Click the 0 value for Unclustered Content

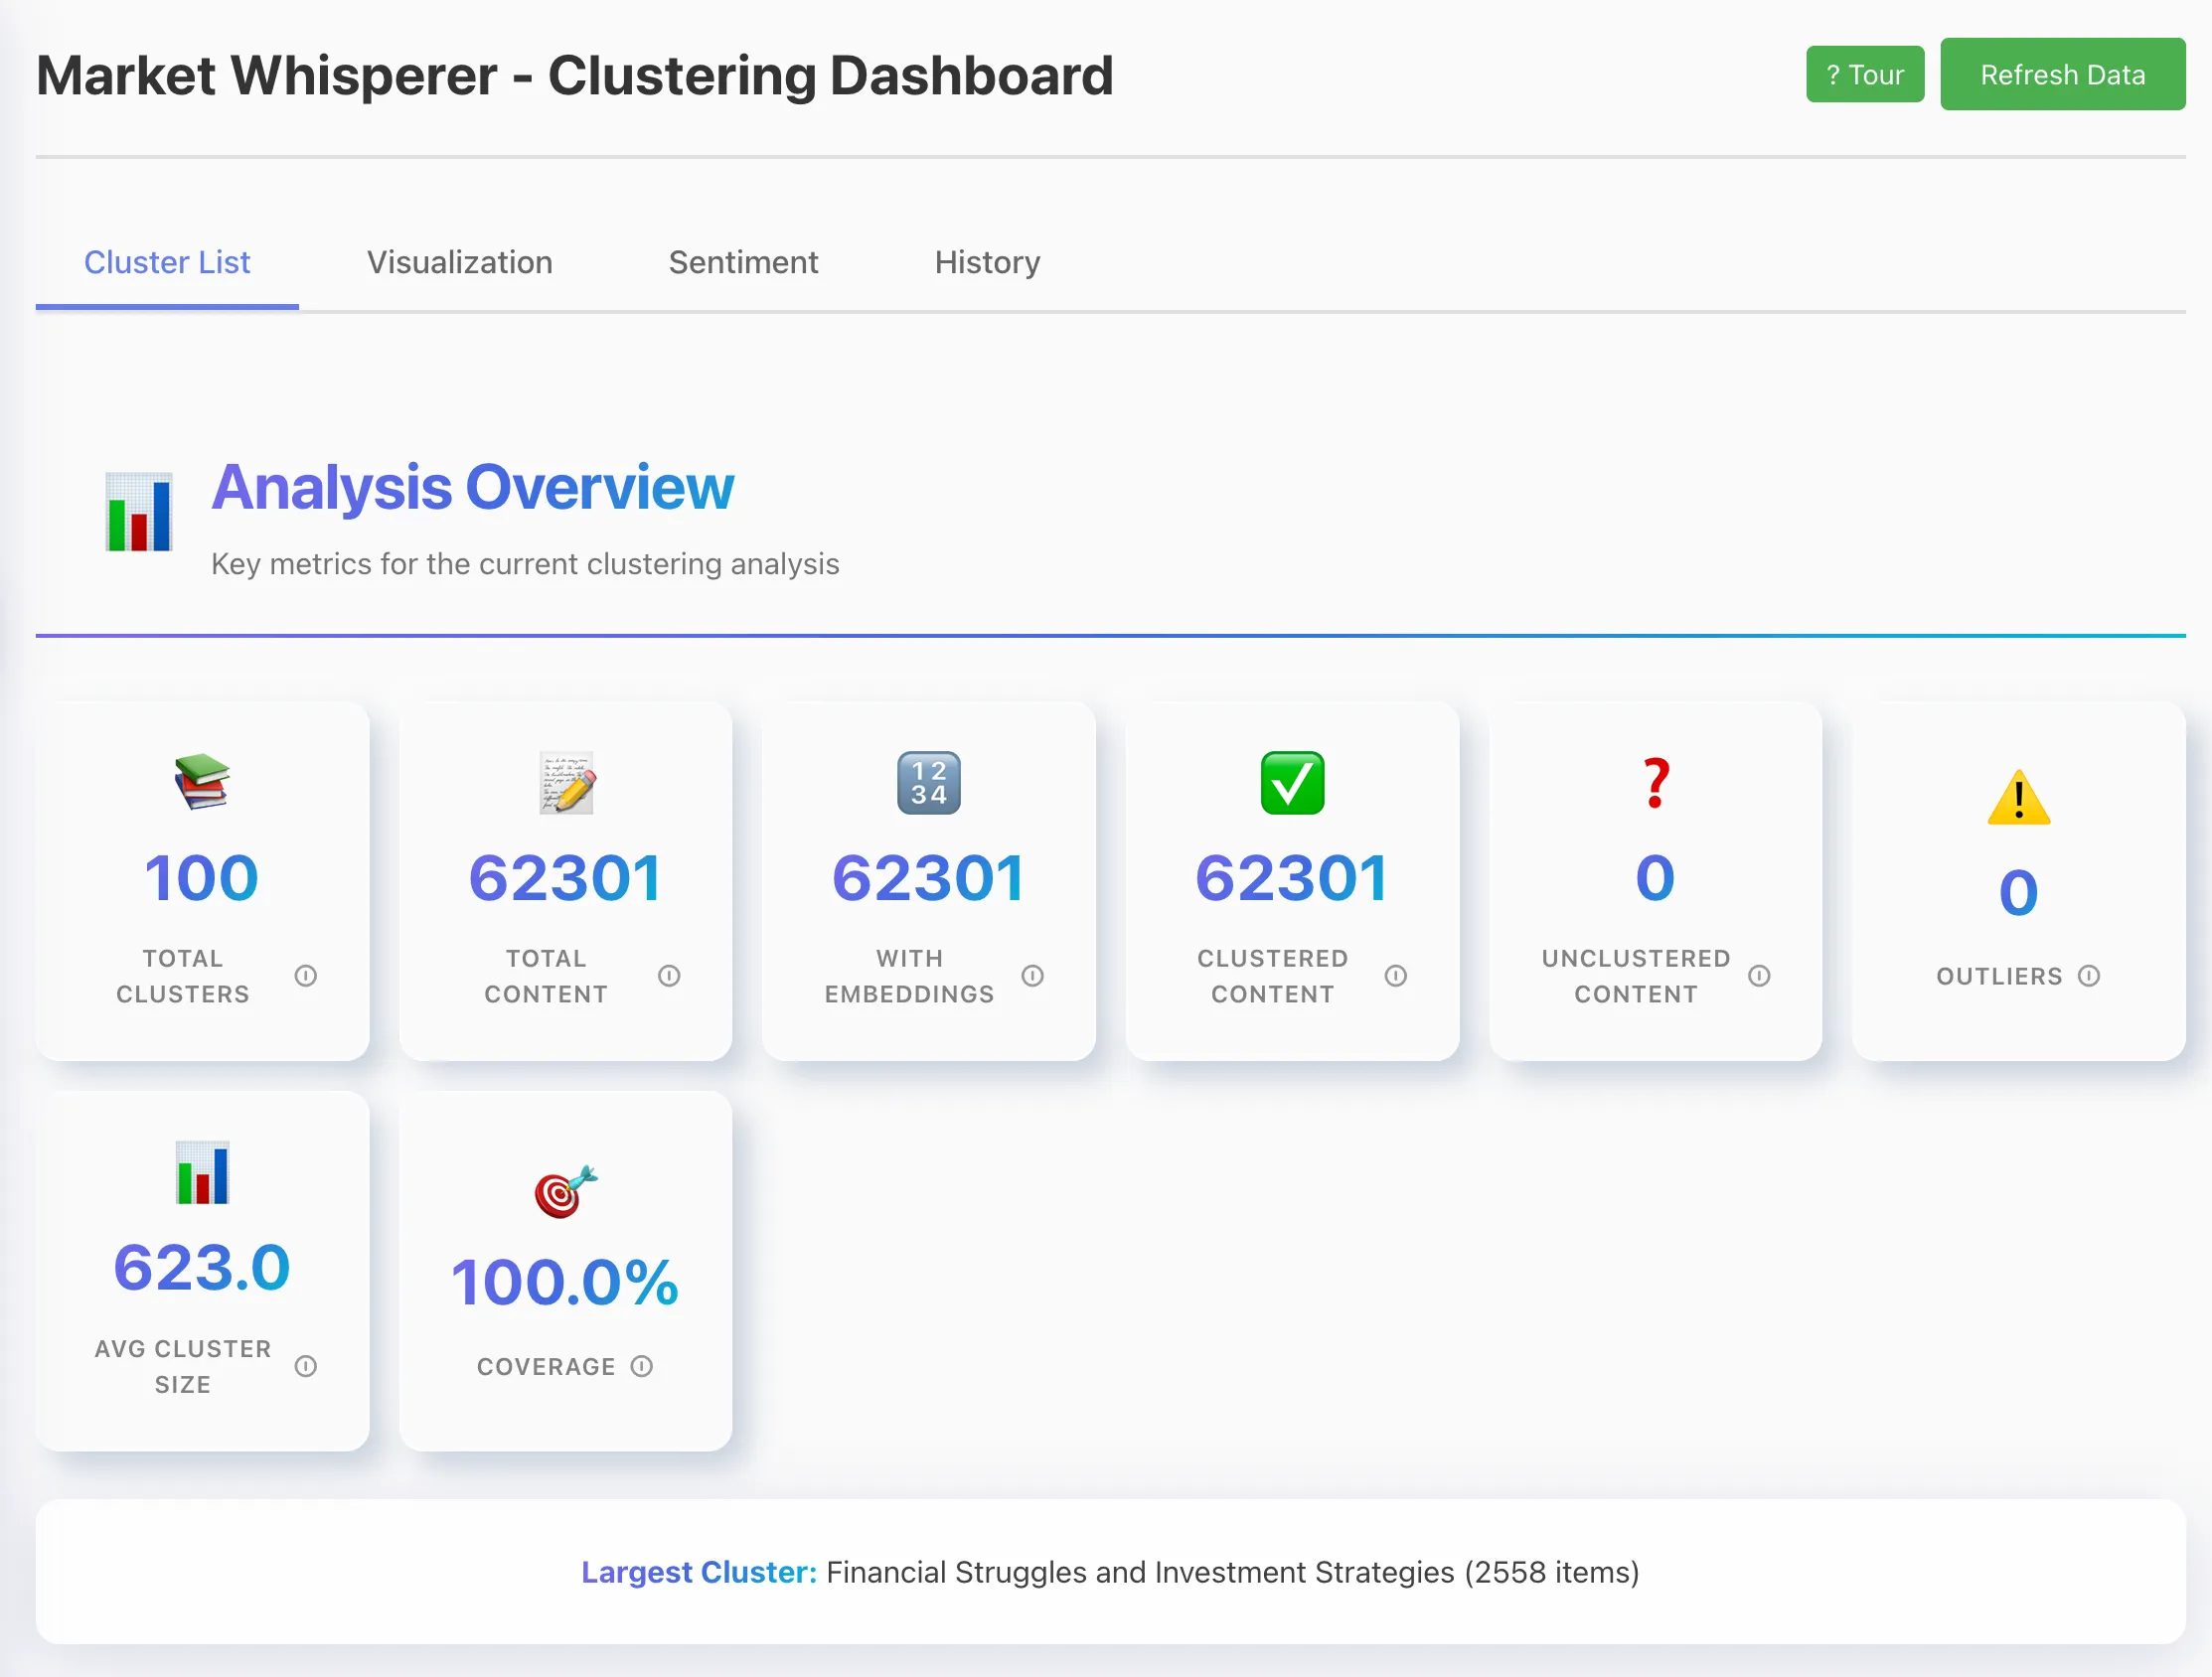tap(1656, 878)
